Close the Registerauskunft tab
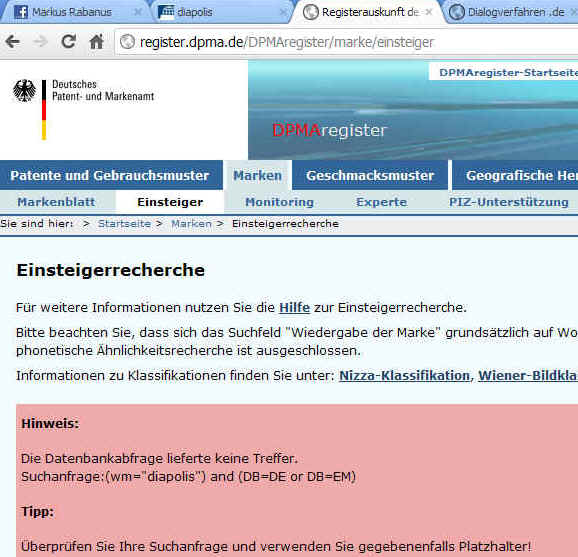The width and height of the screenshot is (578, 557). point(429,12)
